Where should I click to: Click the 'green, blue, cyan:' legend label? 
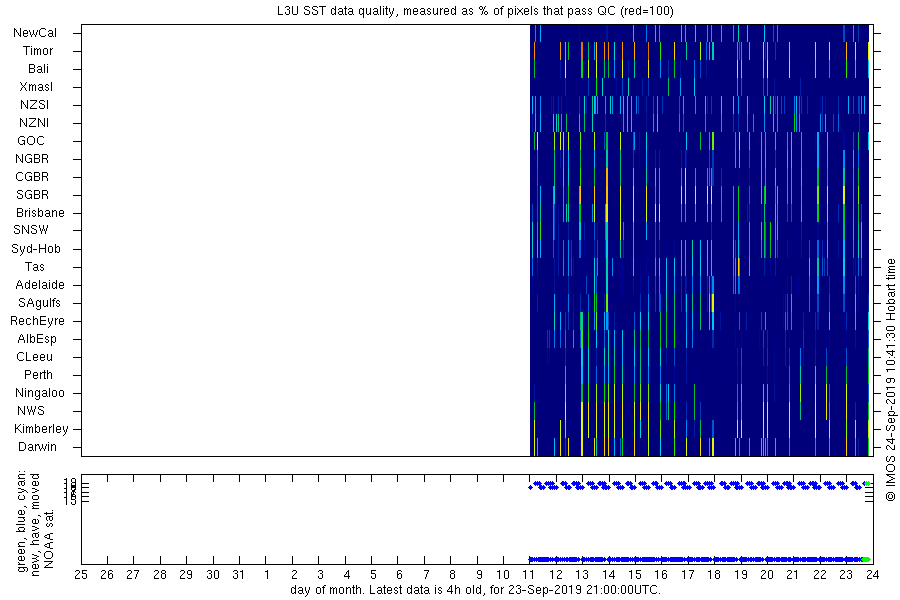pyautogui.click(x=22, y=521)
